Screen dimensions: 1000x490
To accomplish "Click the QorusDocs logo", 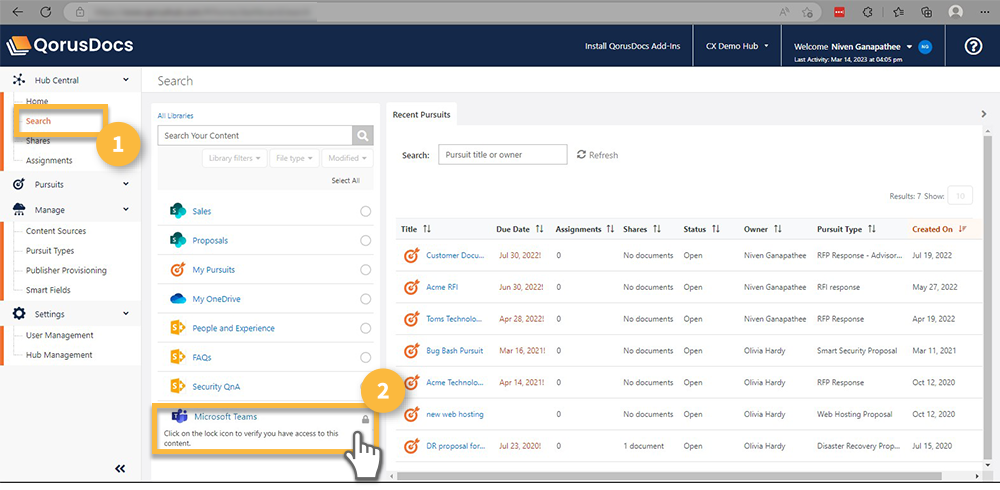I will click(70, 45).
